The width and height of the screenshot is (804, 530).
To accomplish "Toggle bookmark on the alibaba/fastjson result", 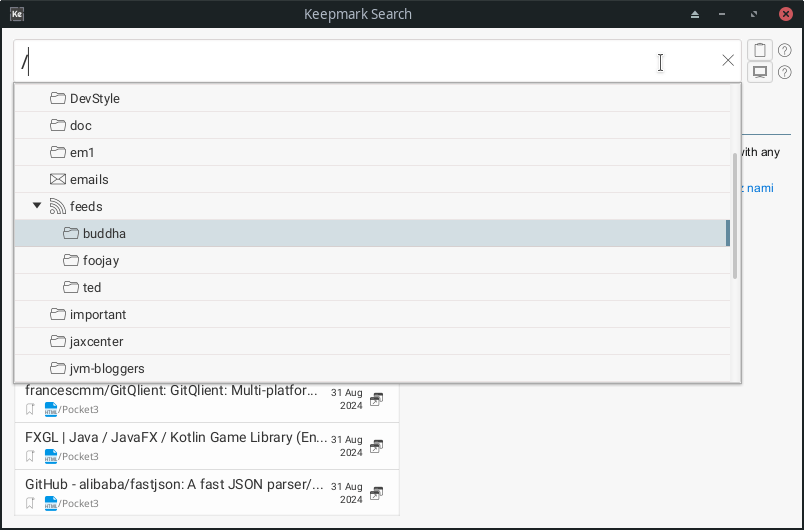I will pyautogui.click(x=31, y=503).
